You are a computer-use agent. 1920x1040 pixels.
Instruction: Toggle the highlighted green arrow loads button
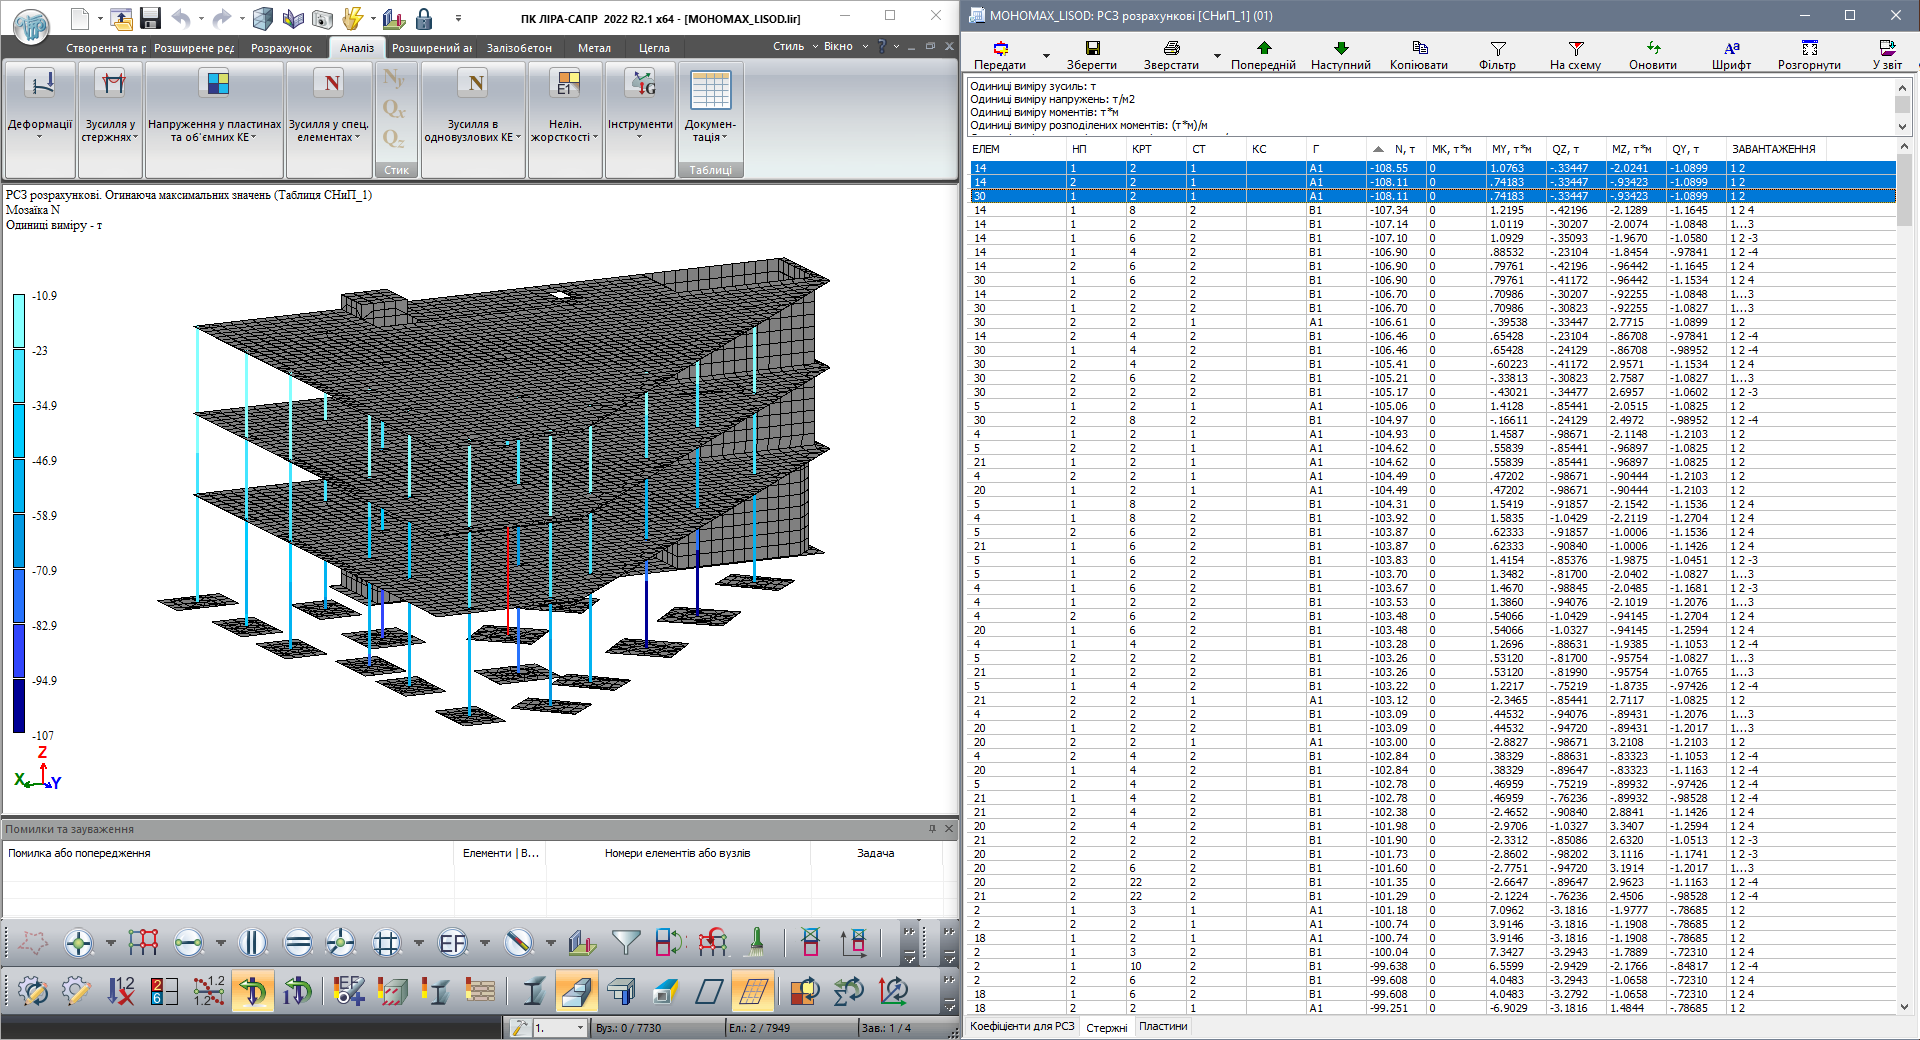point(253,991)
